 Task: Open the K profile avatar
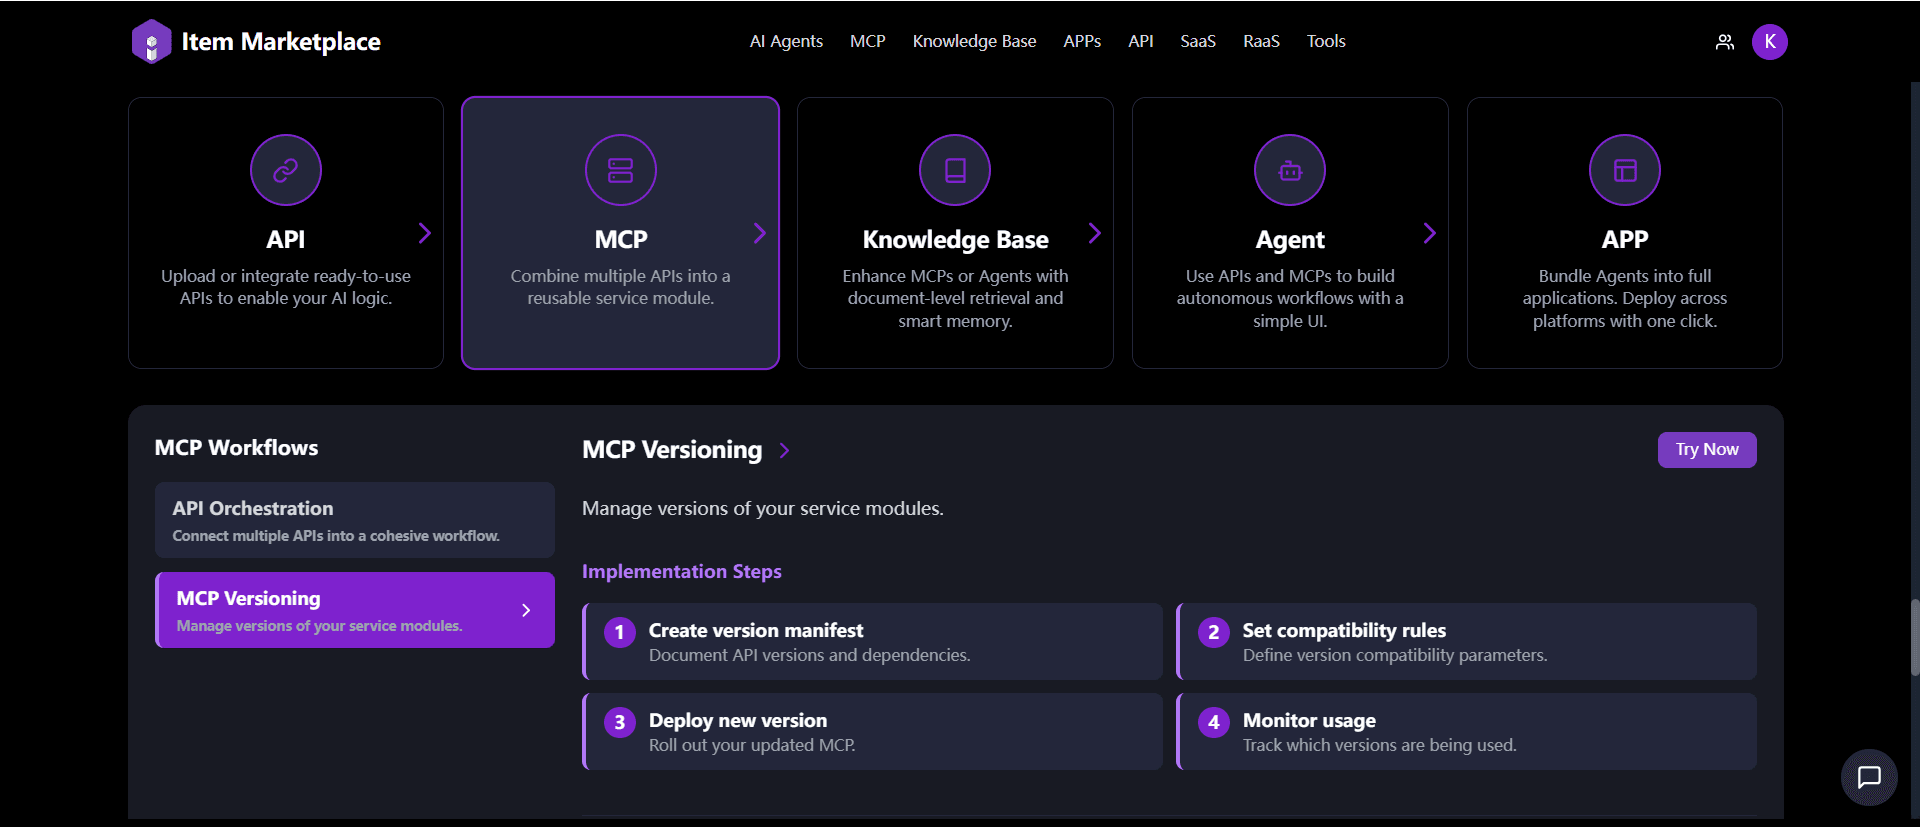point(1770,42)
